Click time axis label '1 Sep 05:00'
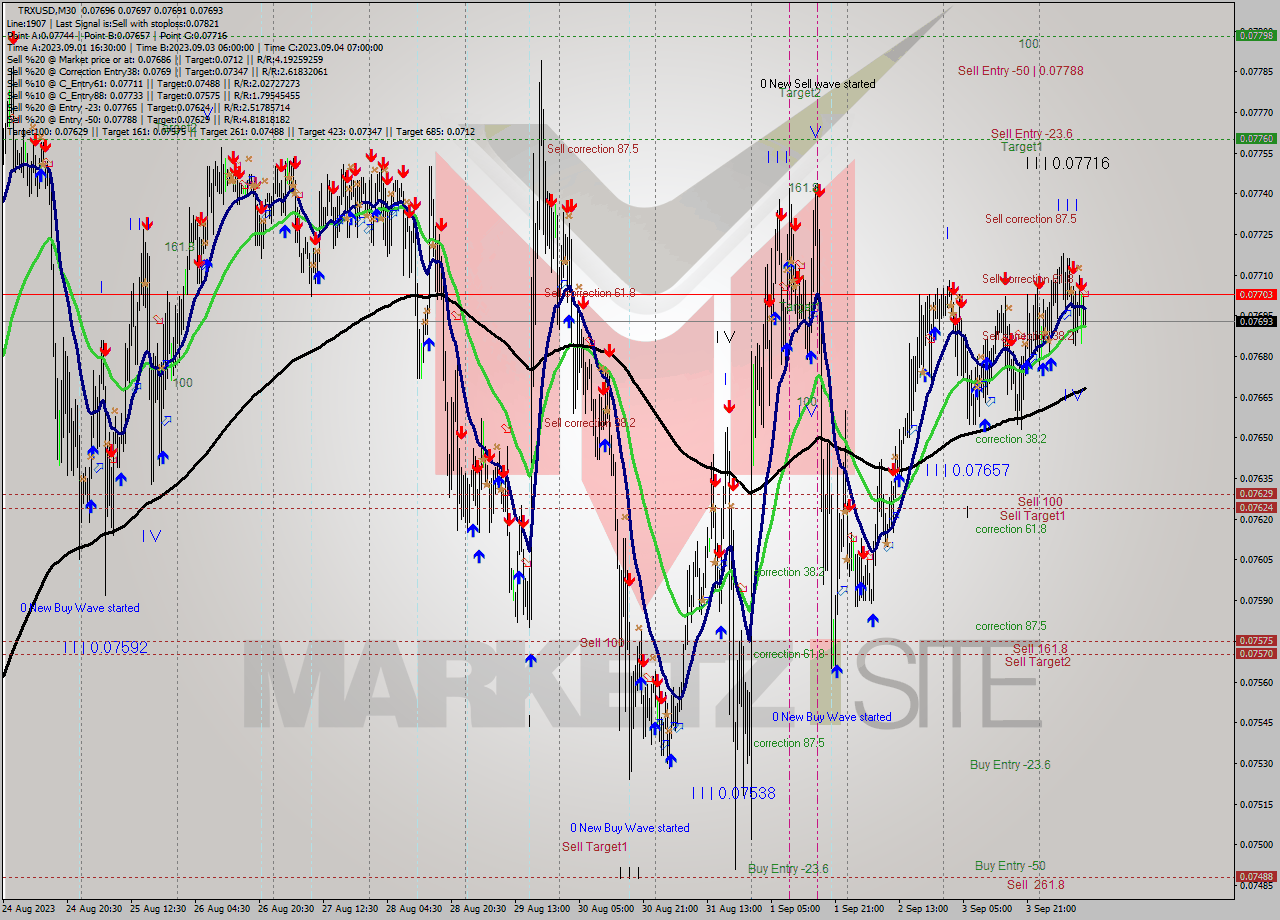The width and height of the screenshot is (1280, 920). [x=796, y=909]
